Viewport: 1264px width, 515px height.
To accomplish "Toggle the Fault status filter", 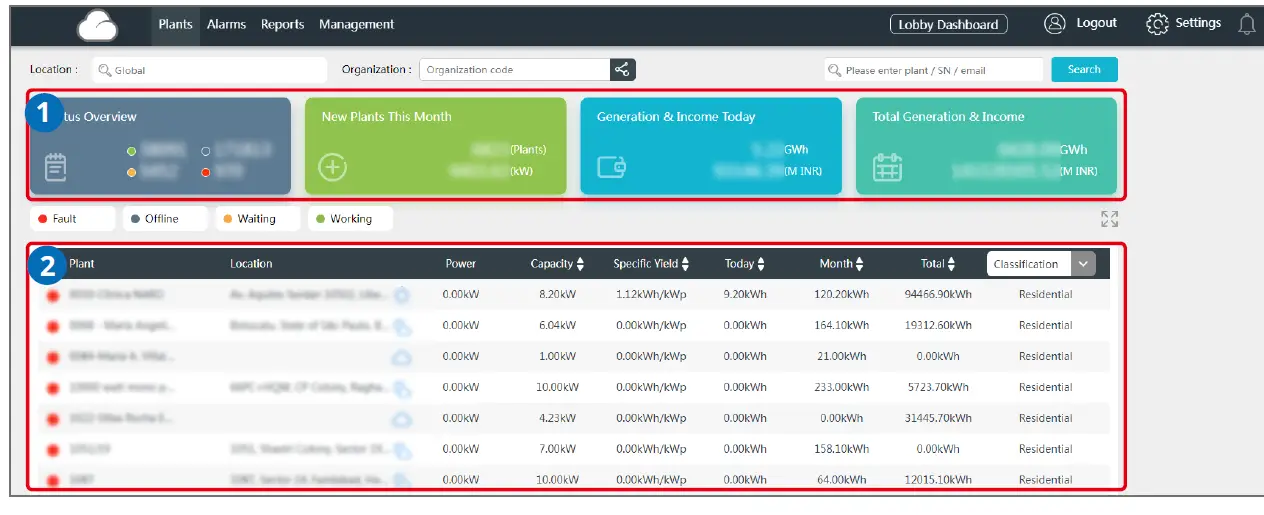I will [72, 219].
